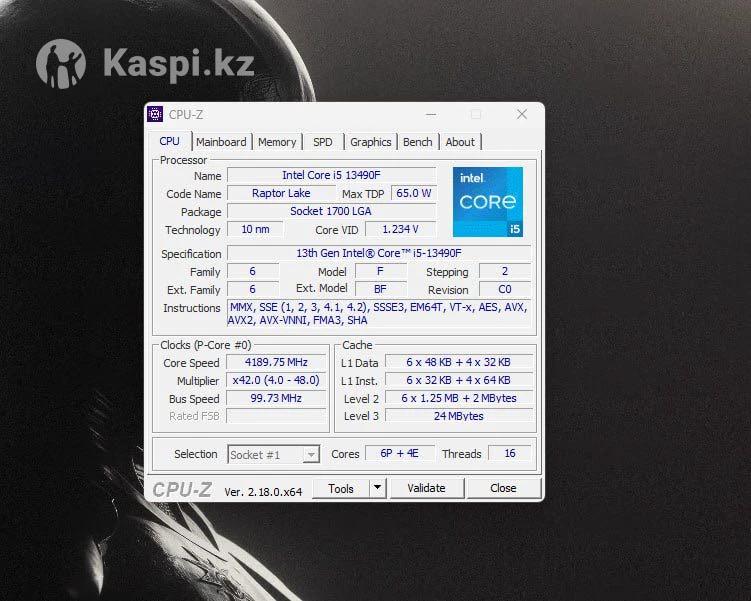Show the About tab

pos(460,142)
